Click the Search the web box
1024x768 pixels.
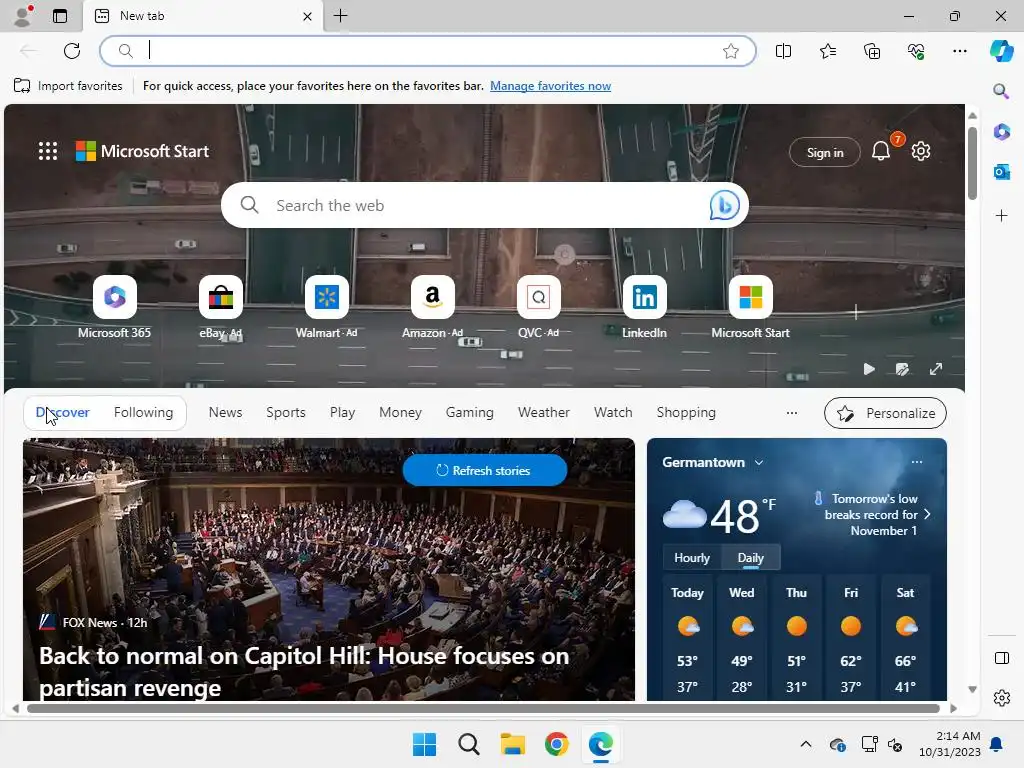tap(485, 205)
